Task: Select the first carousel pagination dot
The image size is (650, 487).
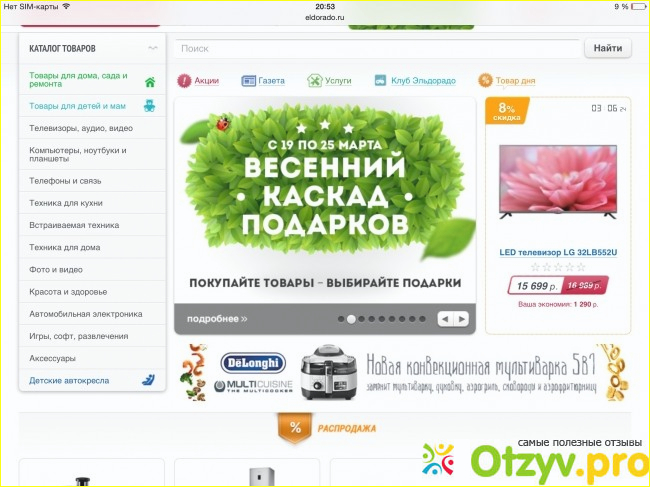Action: pos(340,319)
